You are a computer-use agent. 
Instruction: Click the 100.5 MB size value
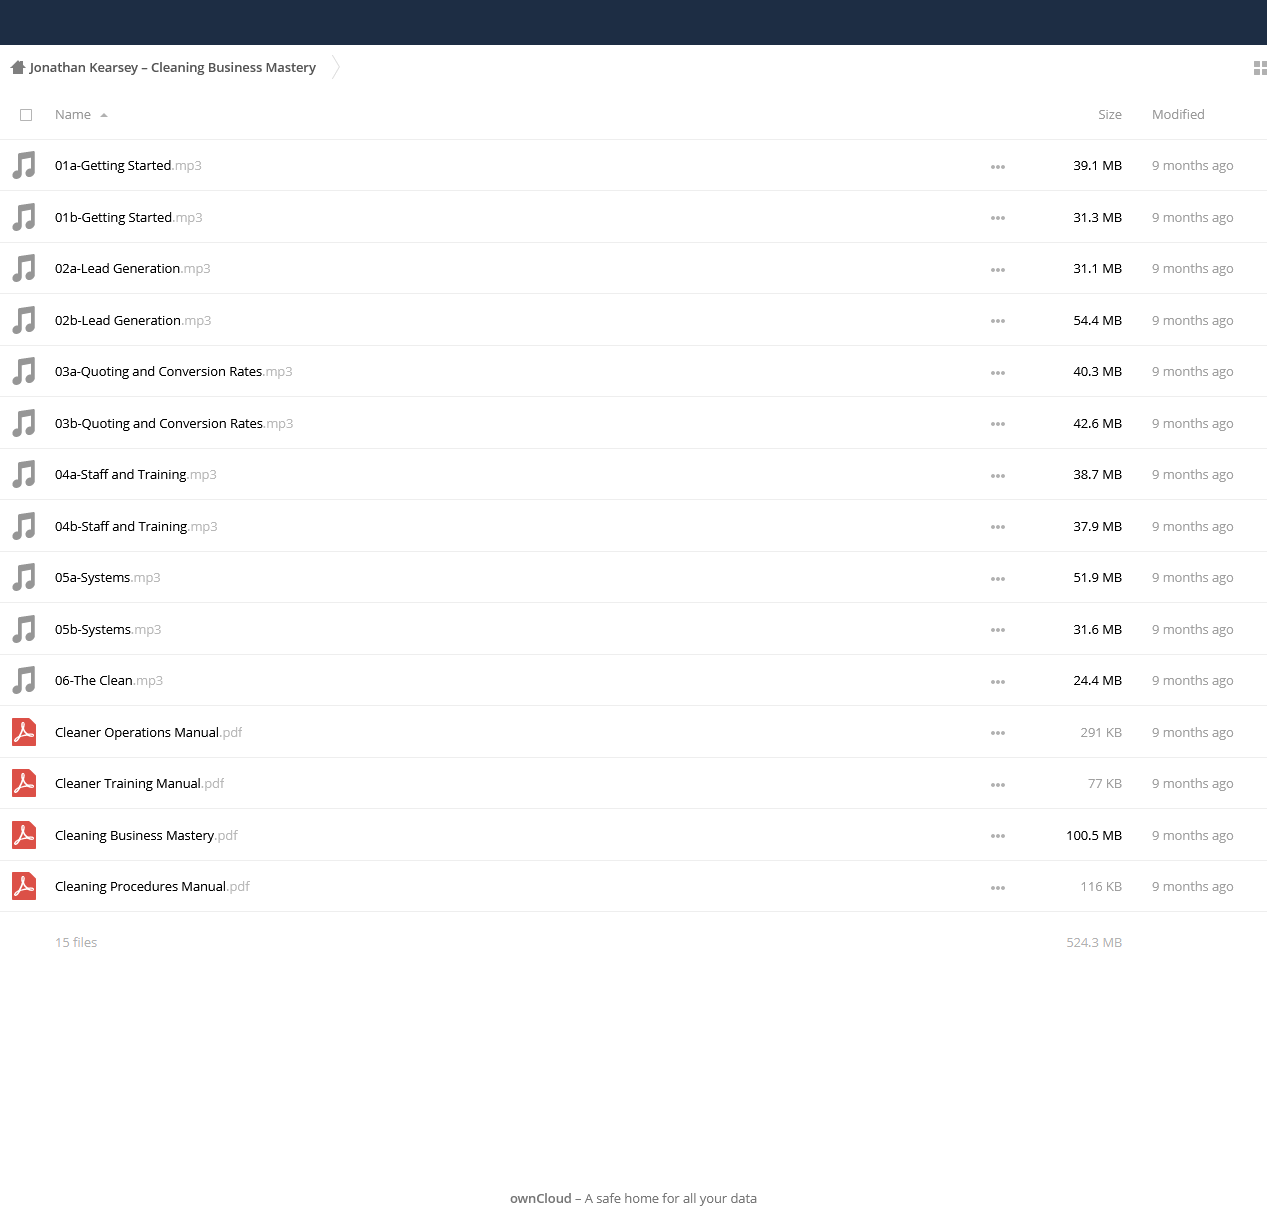1094,835
